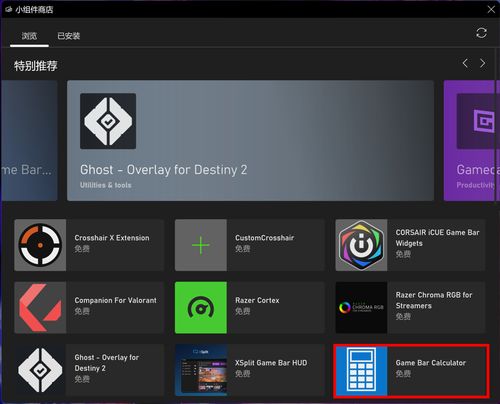Open Game Bar Calculator title text
The width and height of the screenshot is (500, 404).
(x=431, y=363)
